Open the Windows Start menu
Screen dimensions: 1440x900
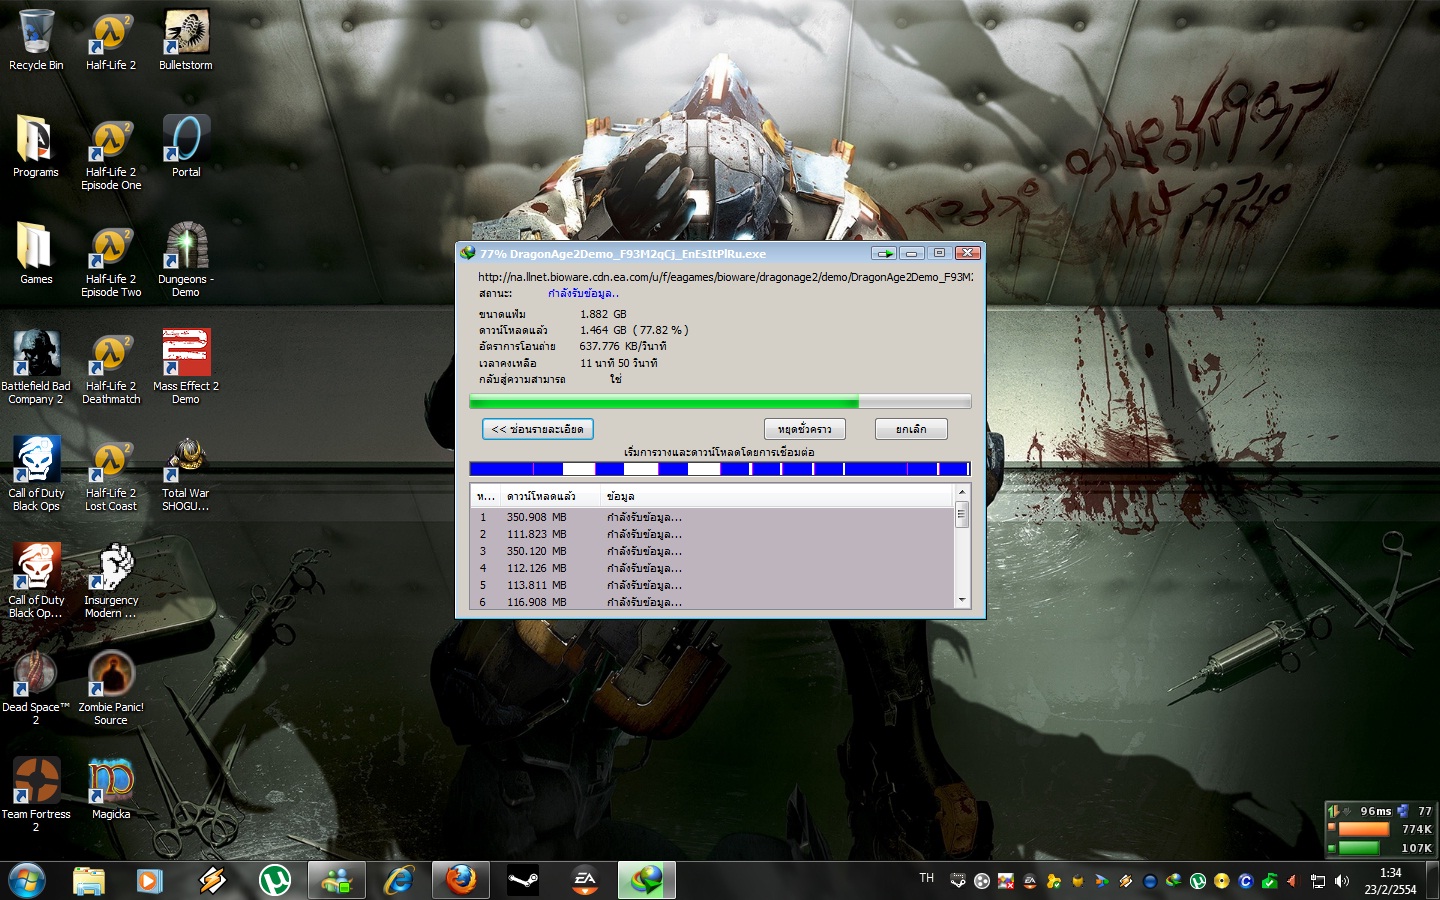(27, 880)
